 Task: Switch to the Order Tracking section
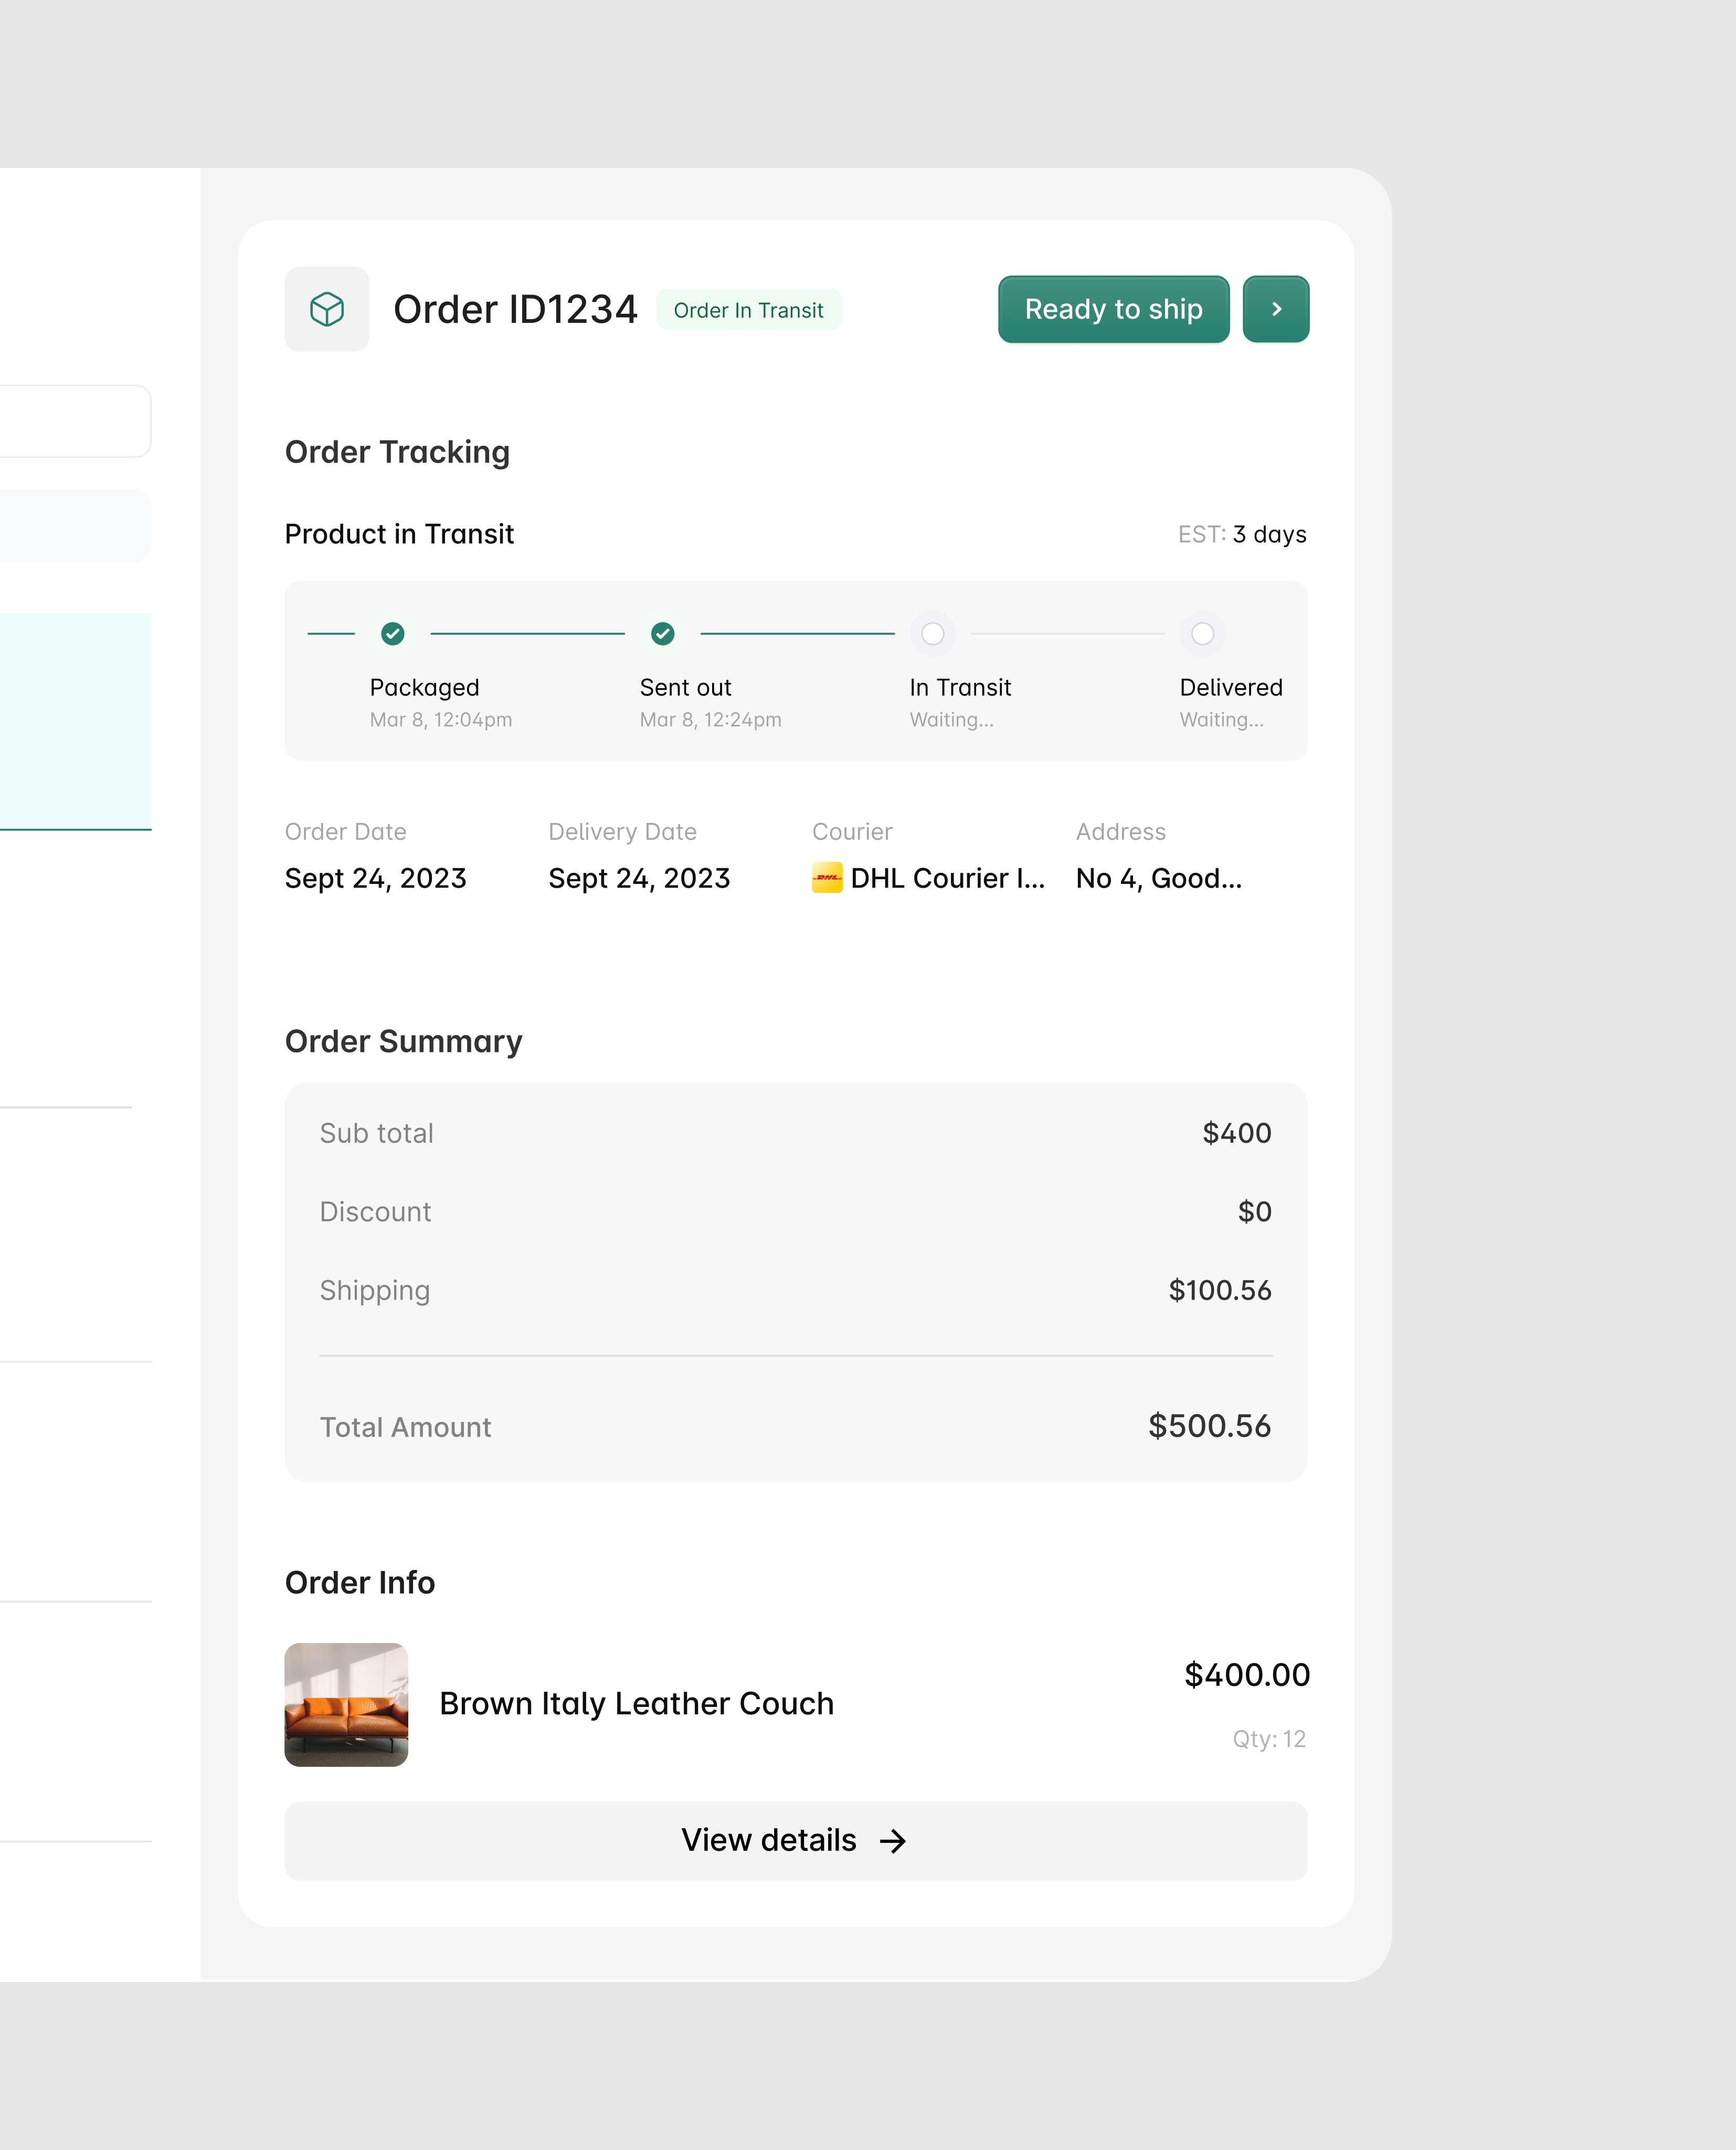click(x=397, y=451)
